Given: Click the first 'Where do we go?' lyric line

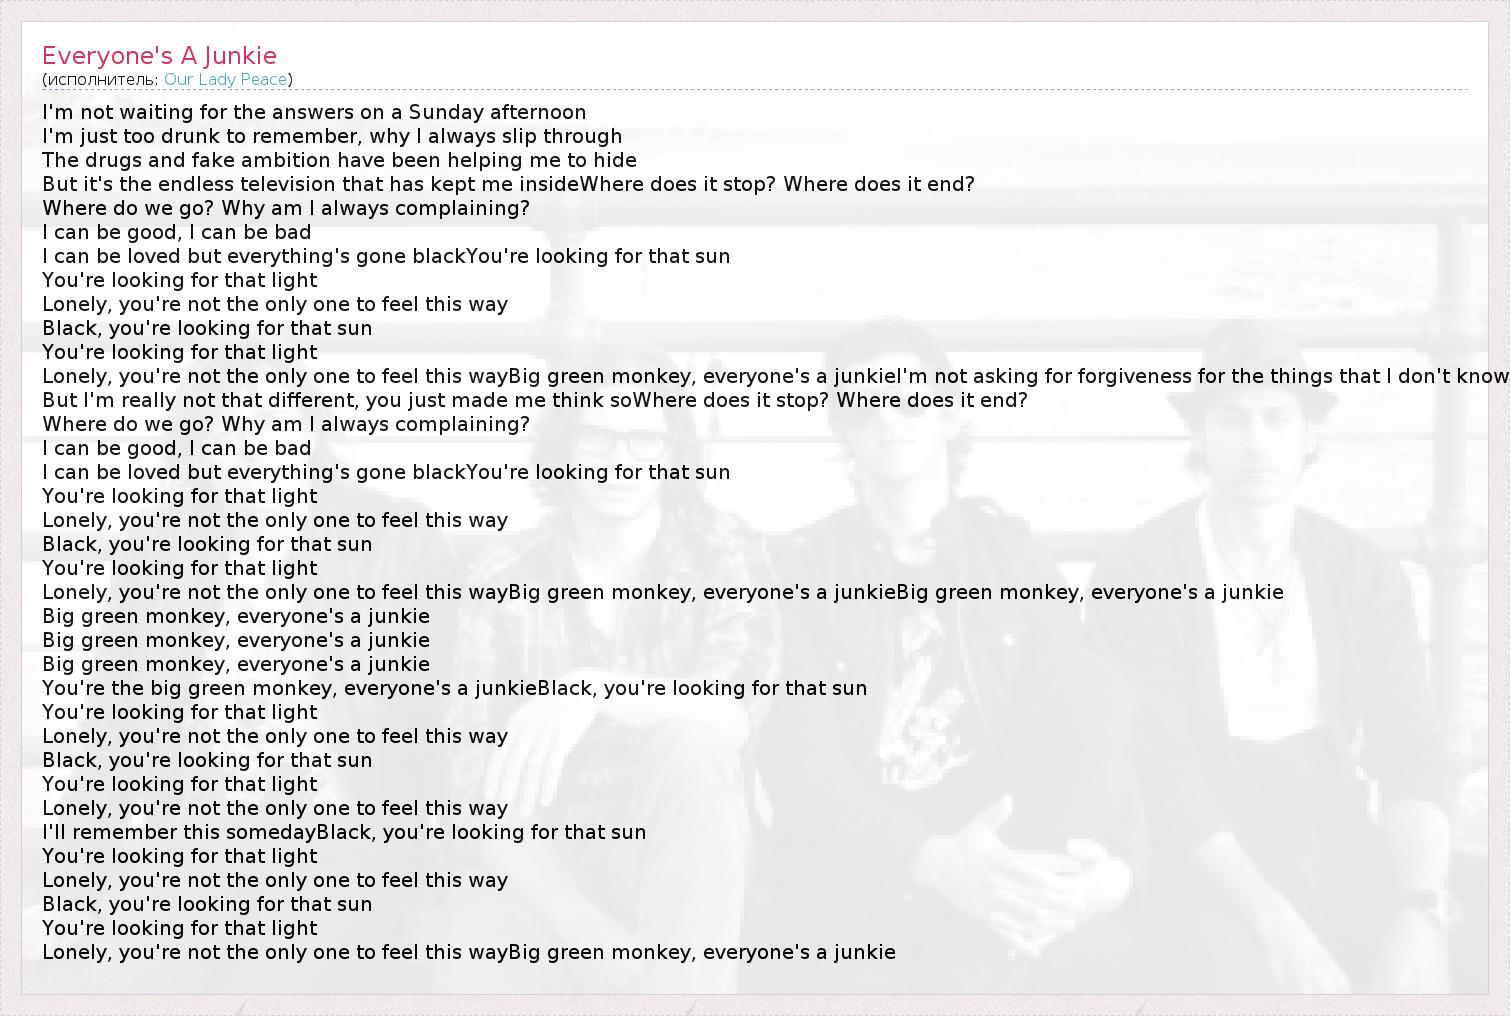Looking at the screenshot, I should (286, 208).
